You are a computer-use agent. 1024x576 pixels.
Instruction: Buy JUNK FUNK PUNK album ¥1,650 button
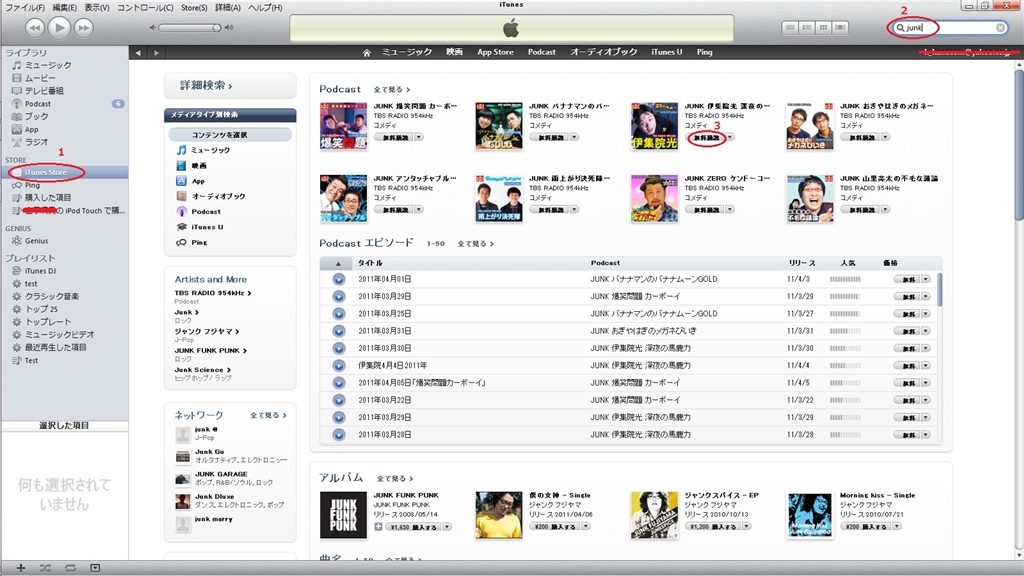pos(413,527)
